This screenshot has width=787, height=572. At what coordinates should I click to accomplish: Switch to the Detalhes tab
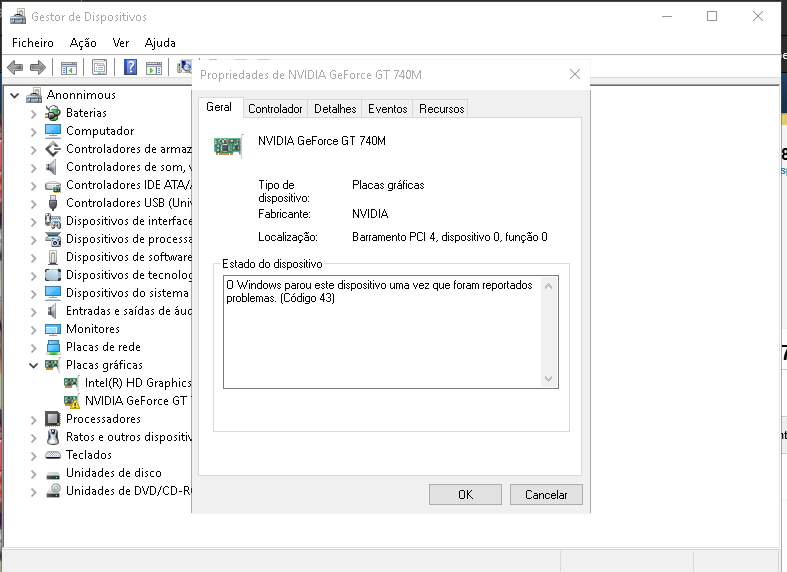click(x=335, y=109)
